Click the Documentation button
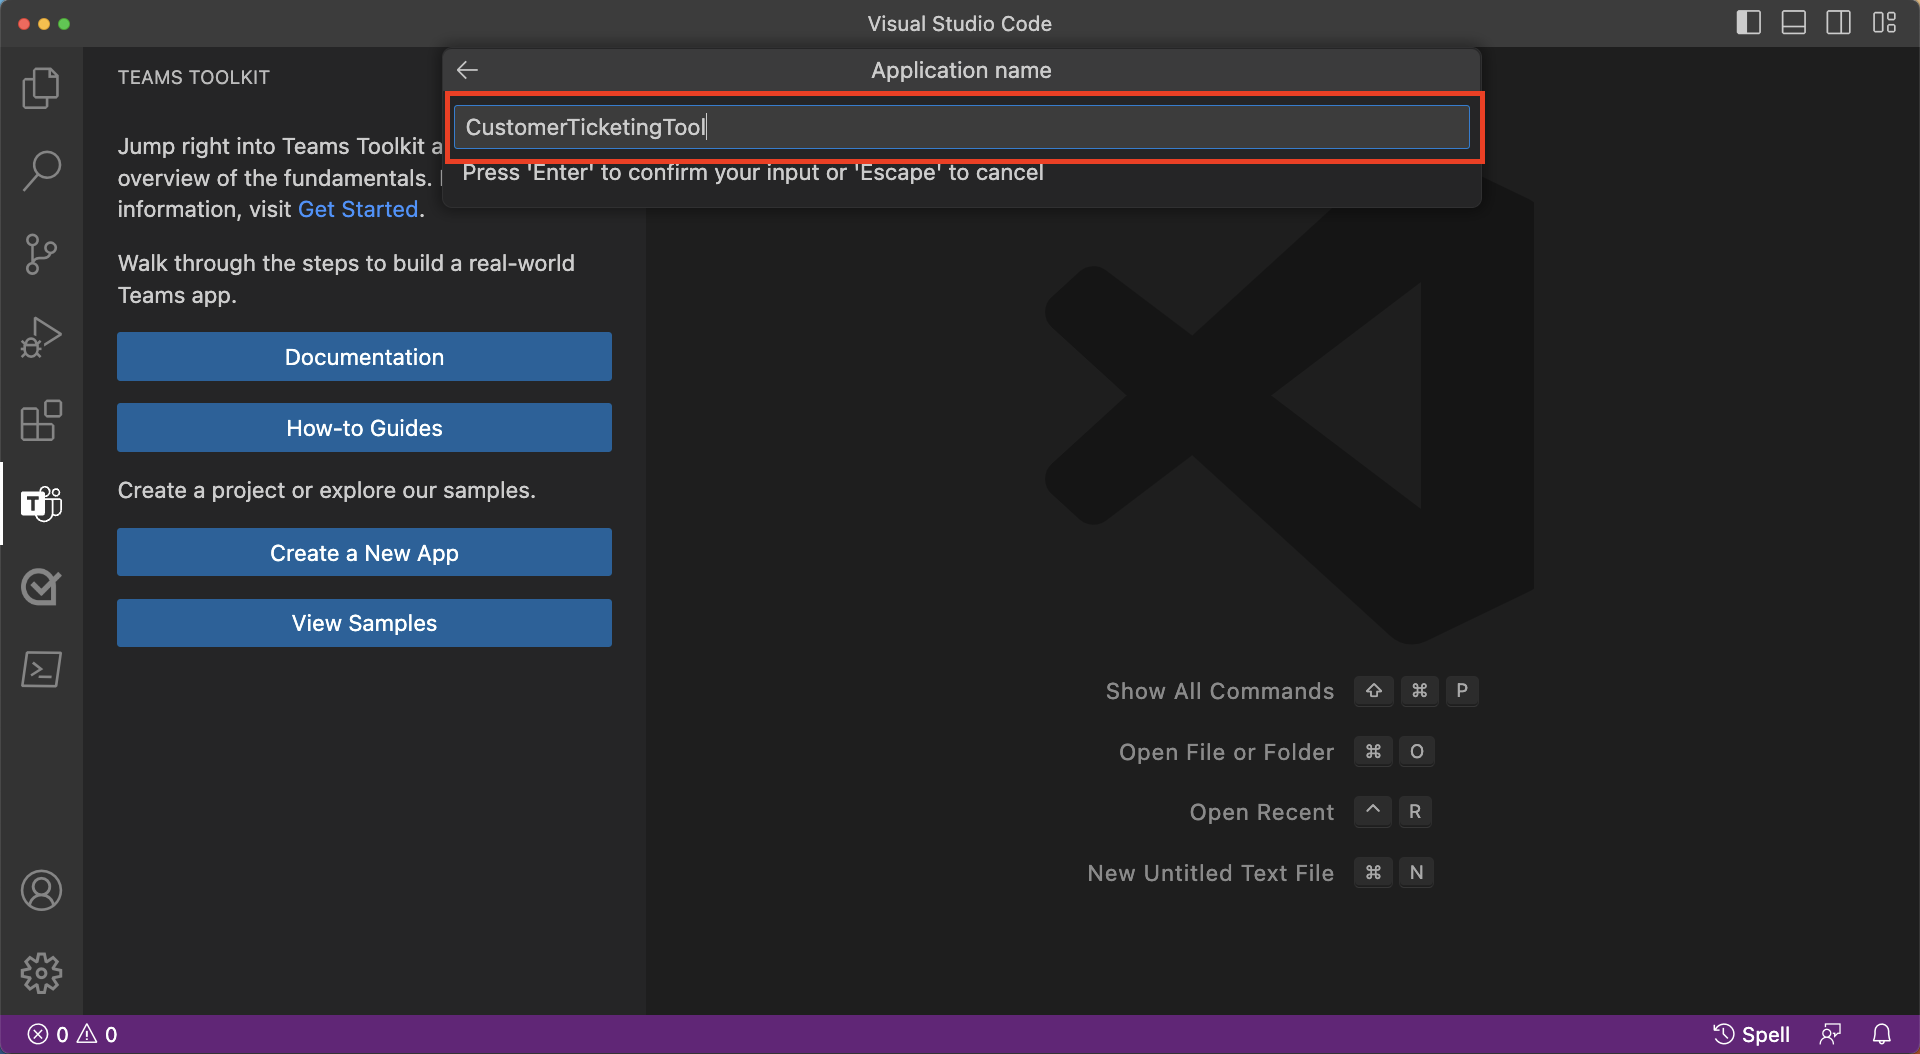1920x1054 pixels. coord(364,357)
